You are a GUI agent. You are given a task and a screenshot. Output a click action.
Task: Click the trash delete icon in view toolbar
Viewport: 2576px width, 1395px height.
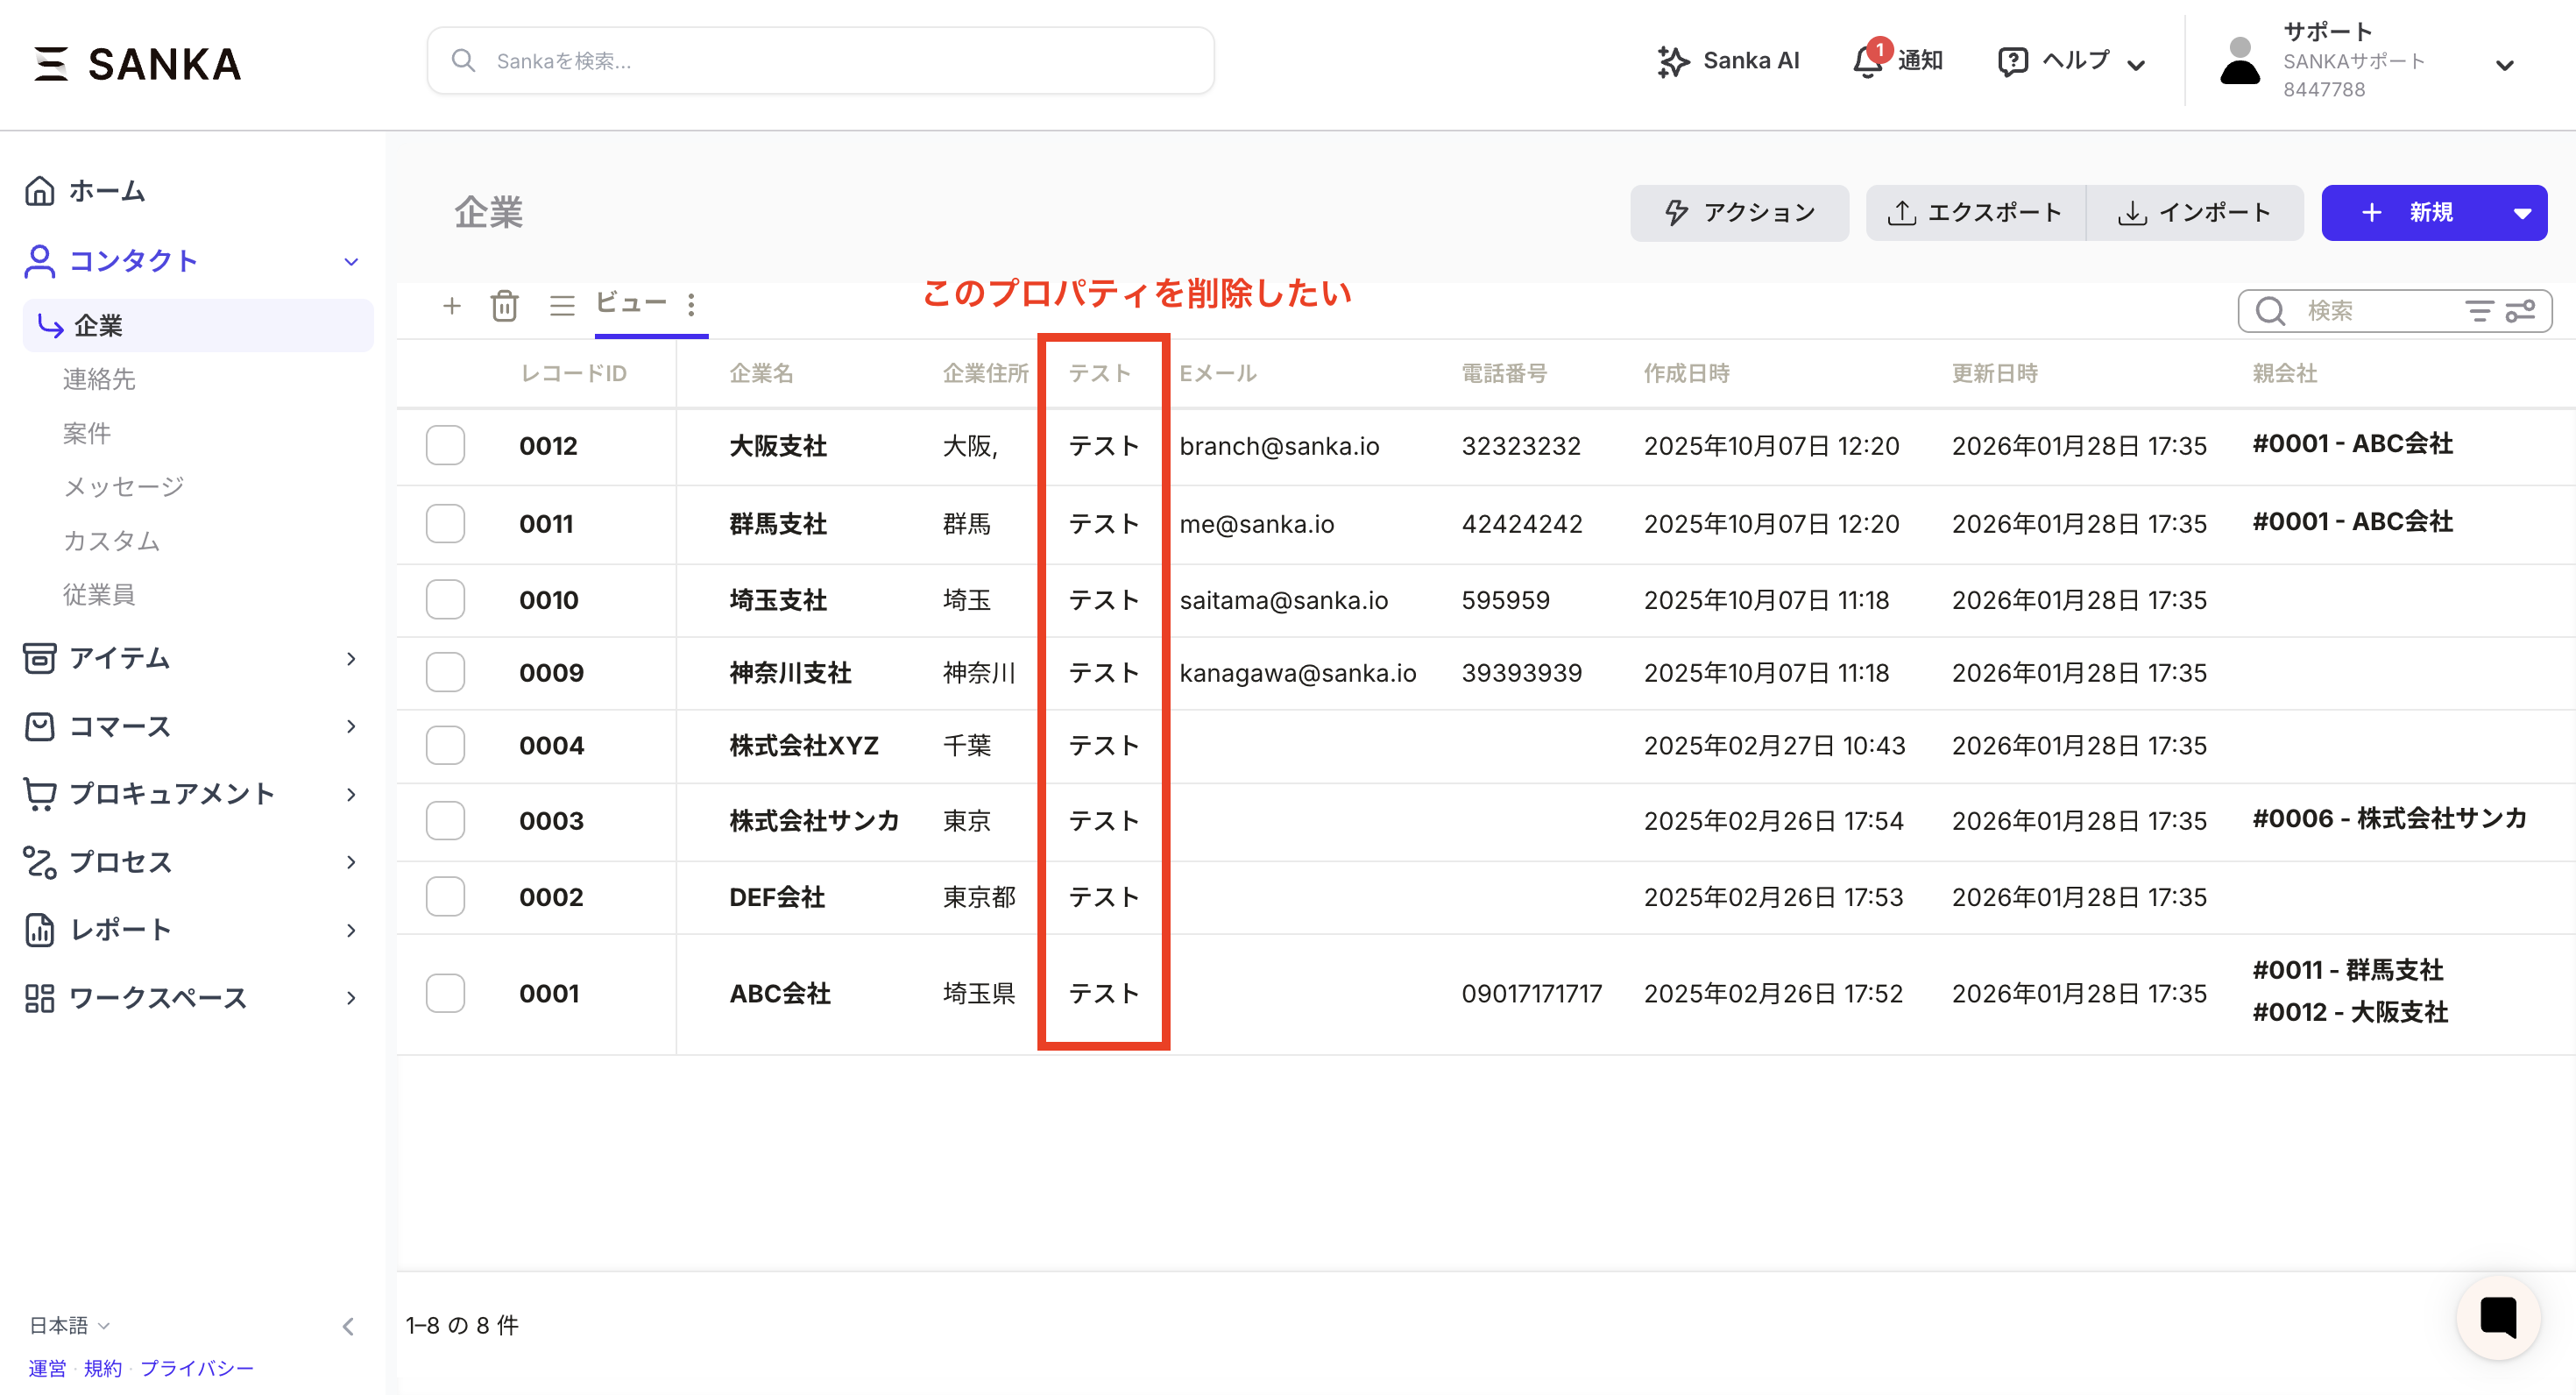[505, 306]
